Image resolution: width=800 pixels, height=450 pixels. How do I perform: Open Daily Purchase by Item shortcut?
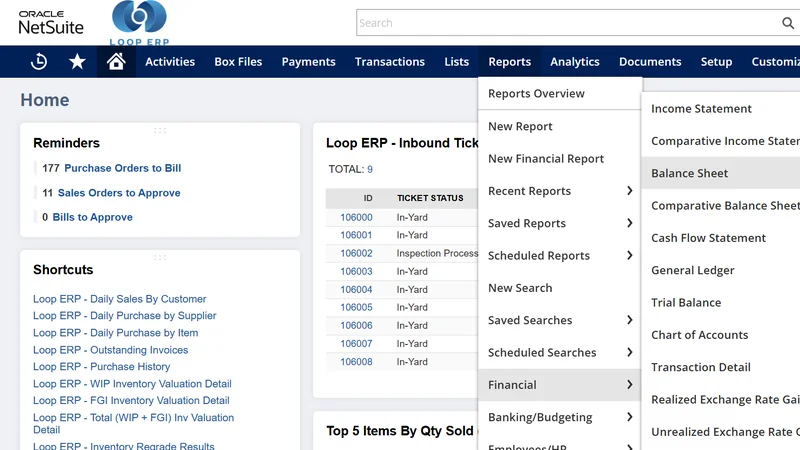click(116, 333)
